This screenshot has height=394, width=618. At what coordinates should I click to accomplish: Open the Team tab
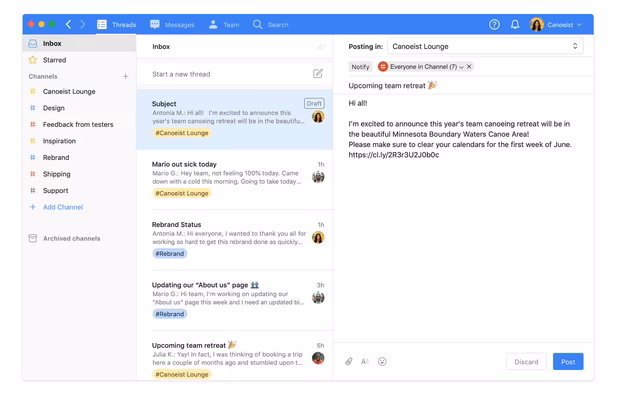point(224,24)
